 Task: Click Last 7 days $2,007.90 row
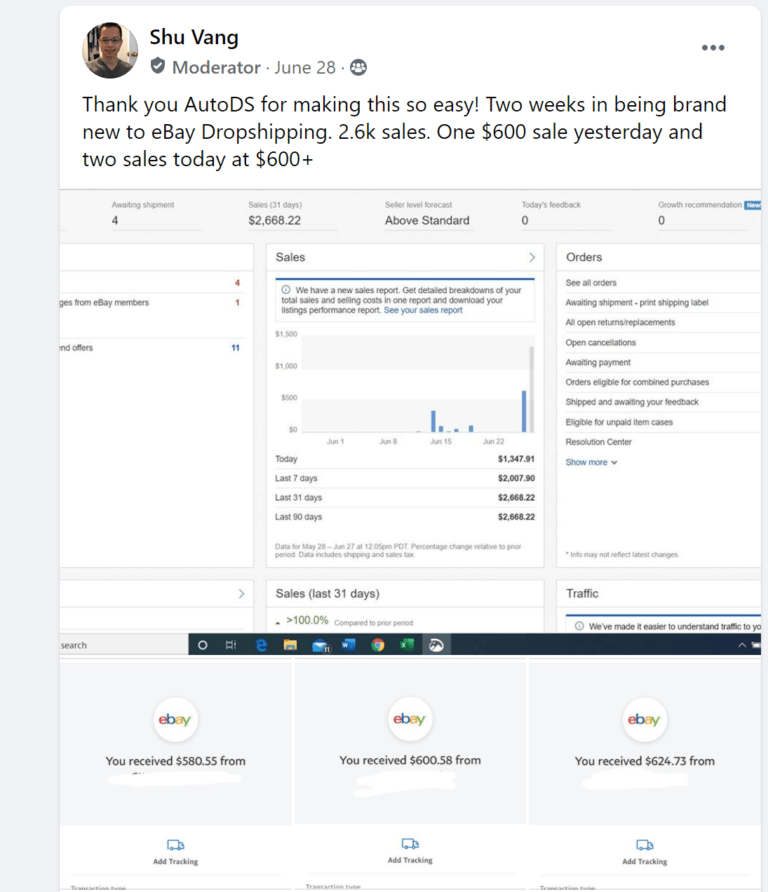(404, 478)
